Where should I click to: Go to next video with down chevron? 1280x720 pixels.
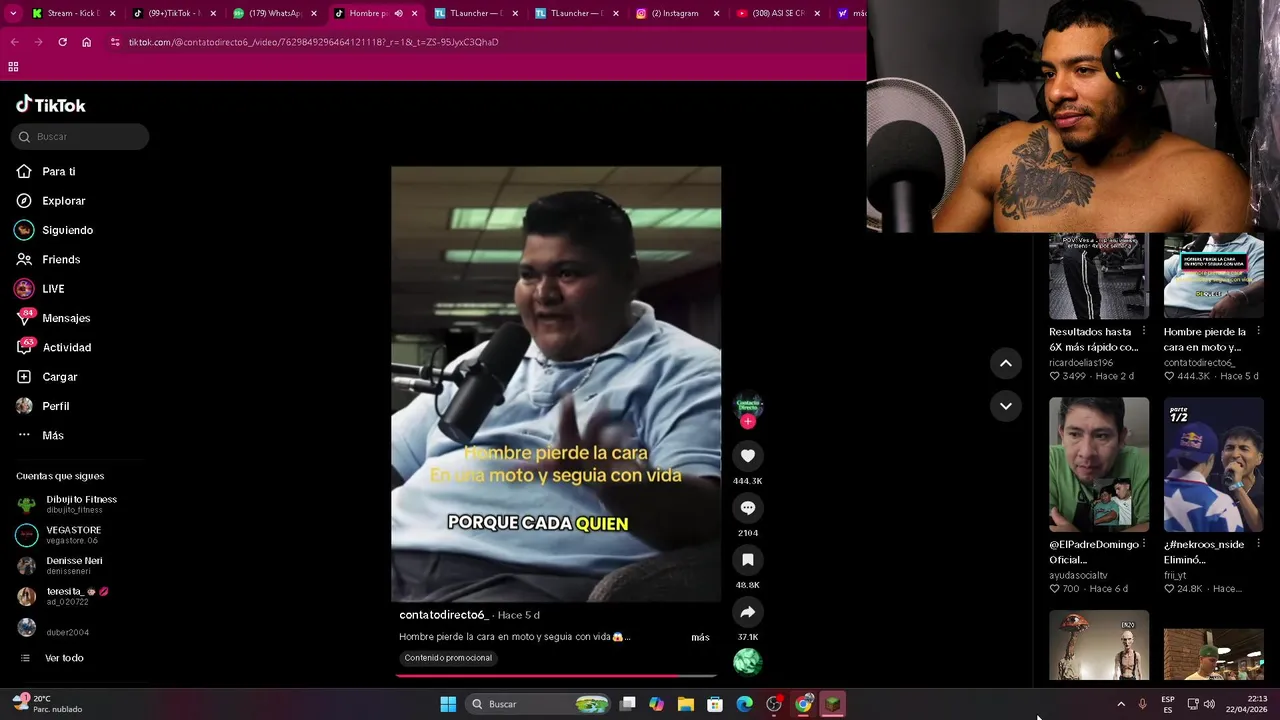(x=1006, y=406)
